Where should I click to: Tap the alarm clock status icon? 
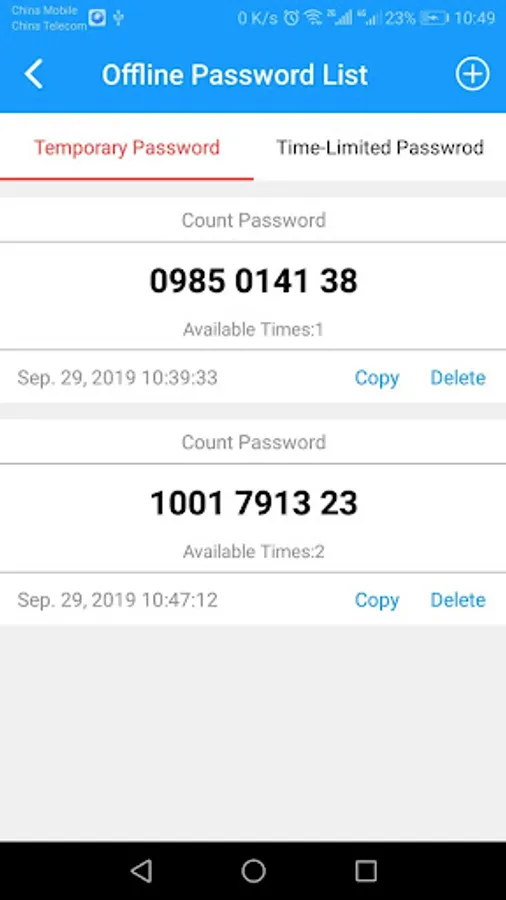point(291,18)
